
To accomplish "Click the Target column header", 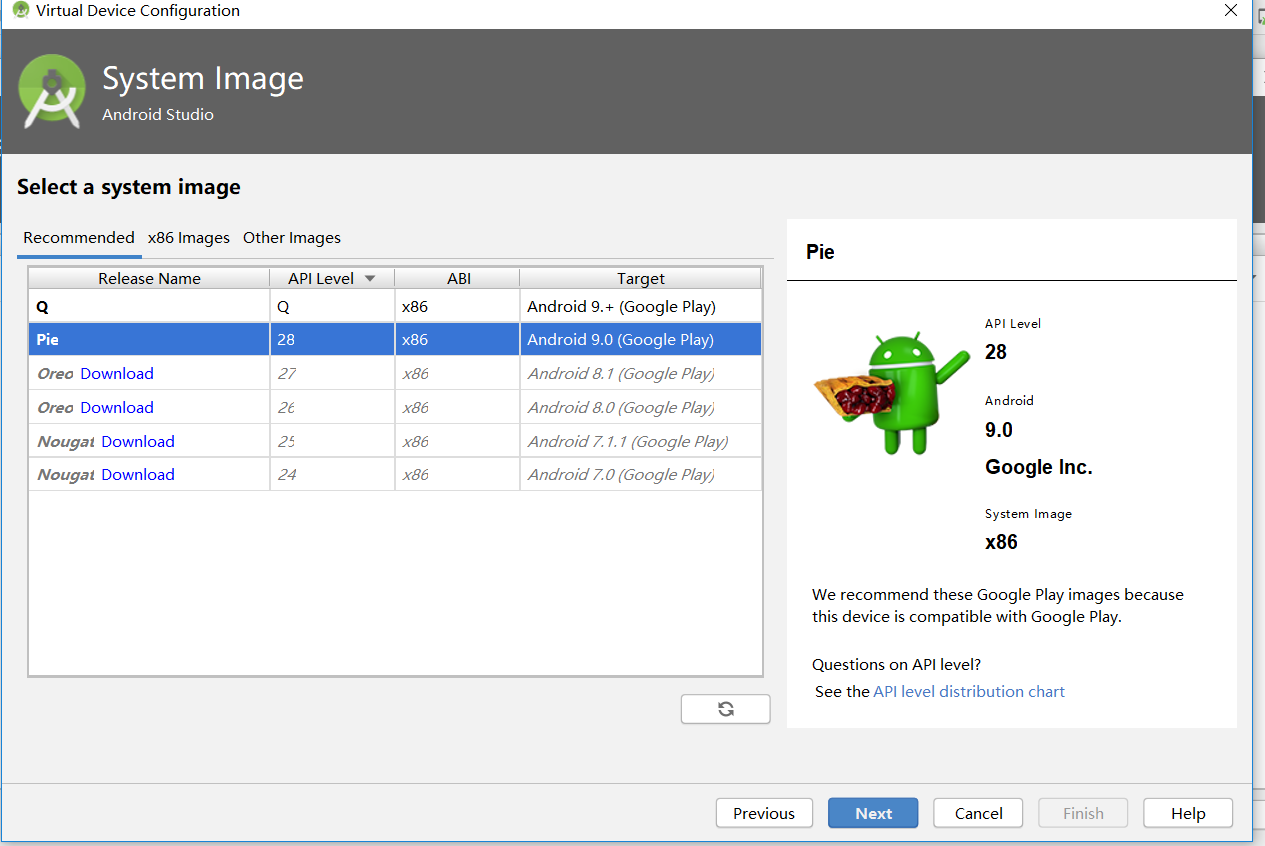I will pos(641,279).
